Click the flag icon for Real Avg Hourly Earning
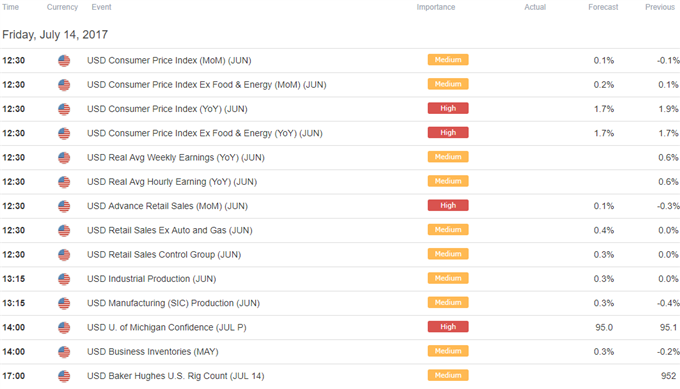 [64, 182]
